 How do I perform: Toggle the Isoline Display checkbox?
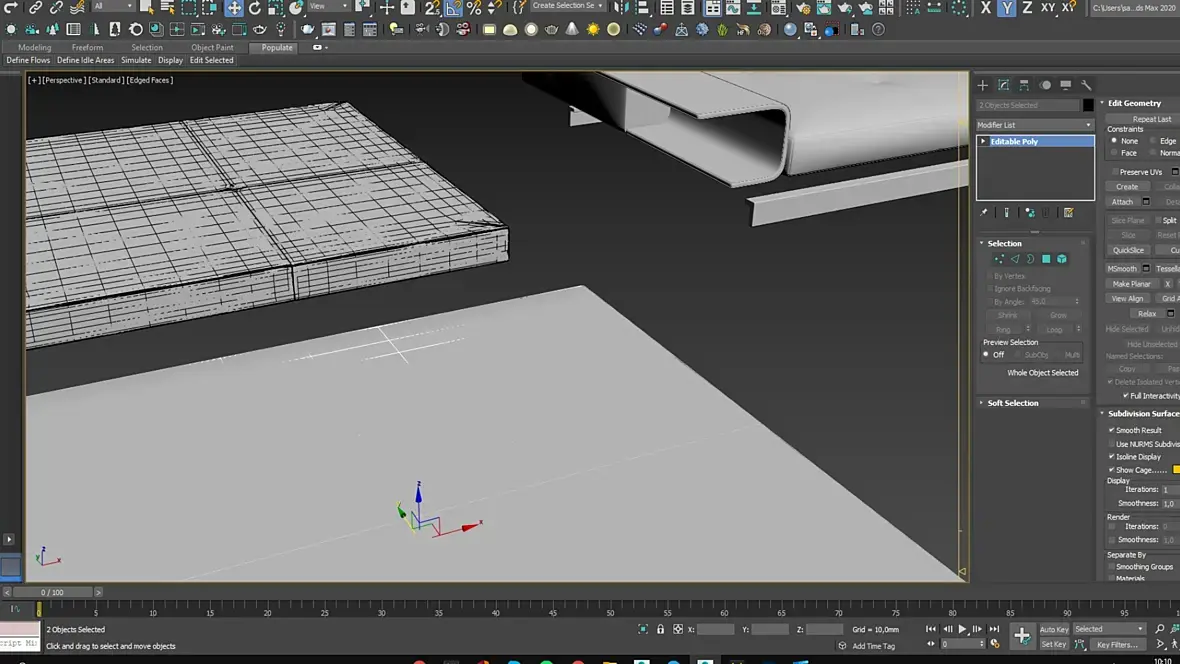(1112, 457)
